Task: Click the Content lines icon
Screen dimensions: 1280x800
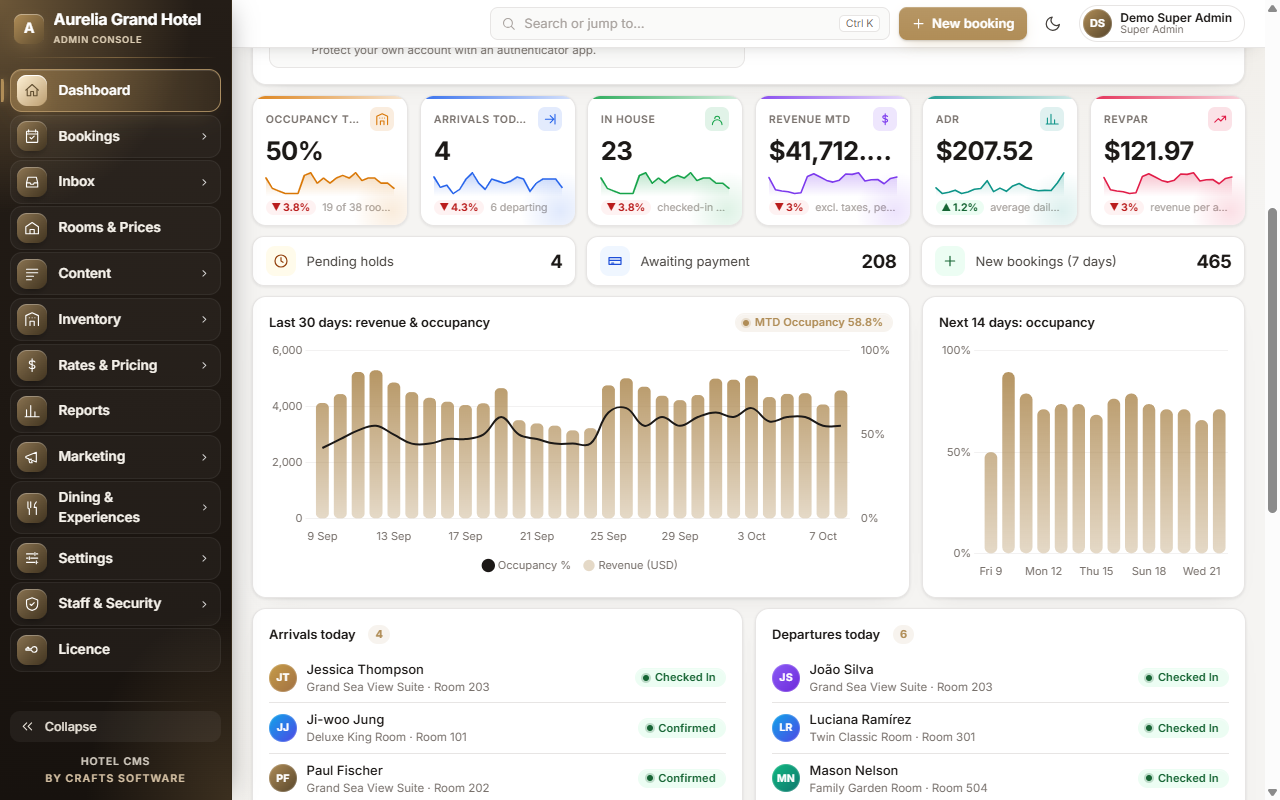Action: click(x=32, y=273)
